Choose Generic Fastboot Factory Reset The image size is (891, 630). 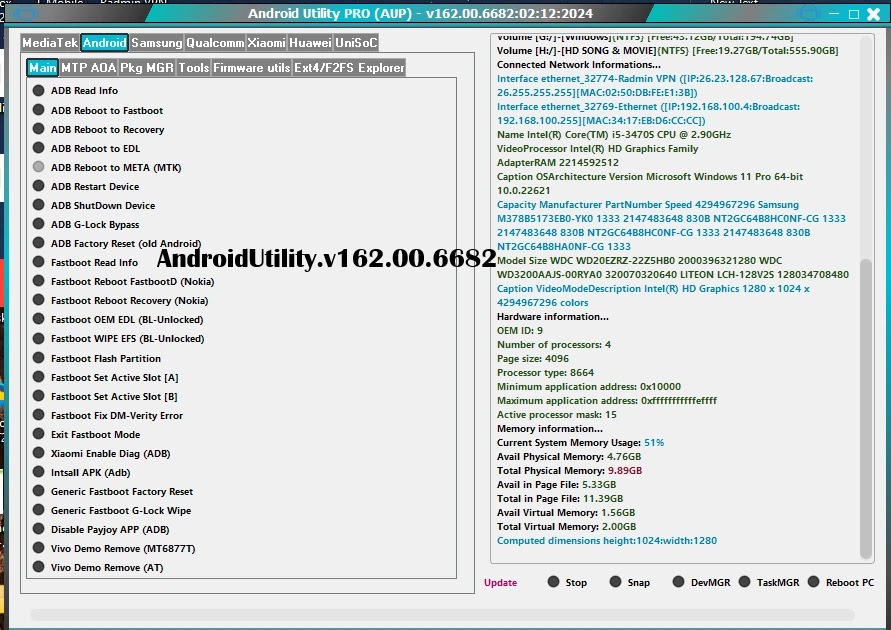pyautogui.click(x=113, y=491)
